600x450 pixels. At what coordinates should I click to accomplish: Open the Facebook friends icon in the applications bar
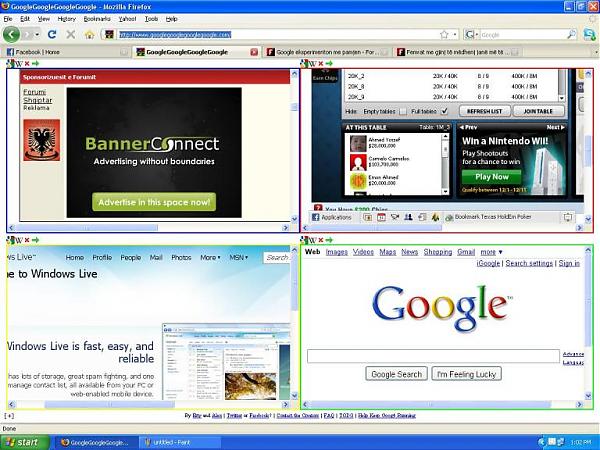pyautogui.click(x=408, y=217)
